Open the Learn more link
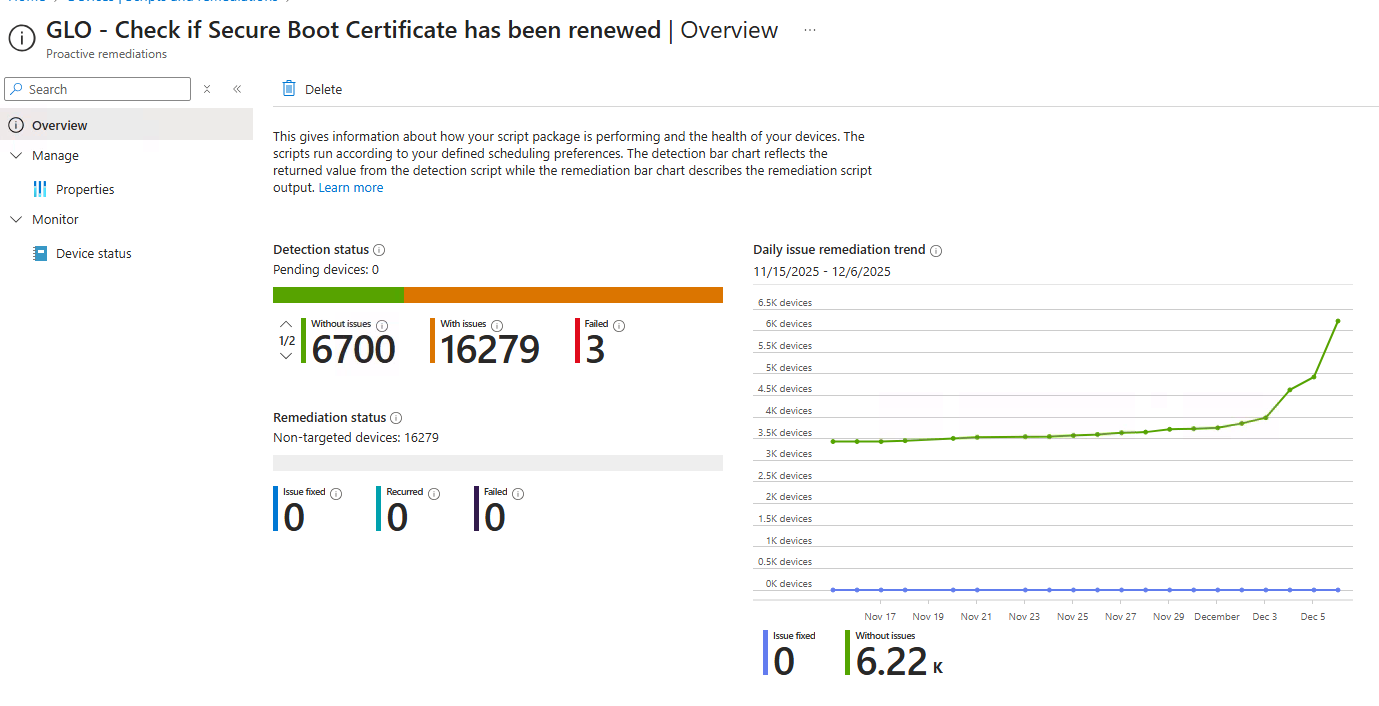Image resolution: width=1379 pixels, height=706 pixels. (x=350, y=187)
